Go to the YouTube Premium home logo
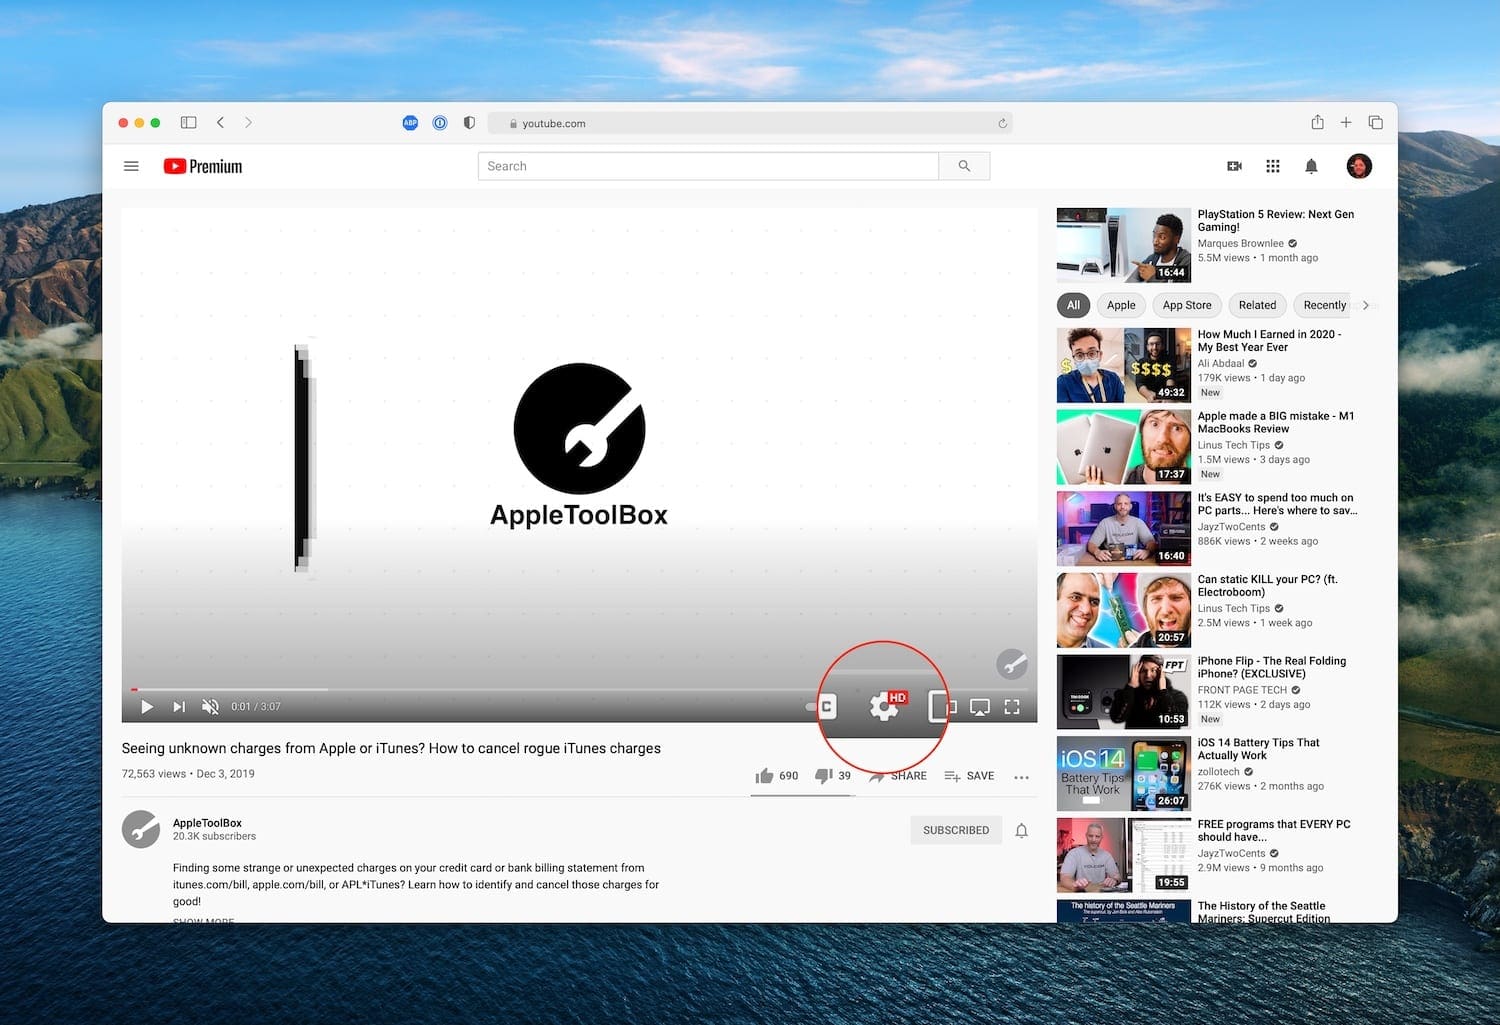The height and width of the screenshot is (1025, 1500). click(203, 166)
